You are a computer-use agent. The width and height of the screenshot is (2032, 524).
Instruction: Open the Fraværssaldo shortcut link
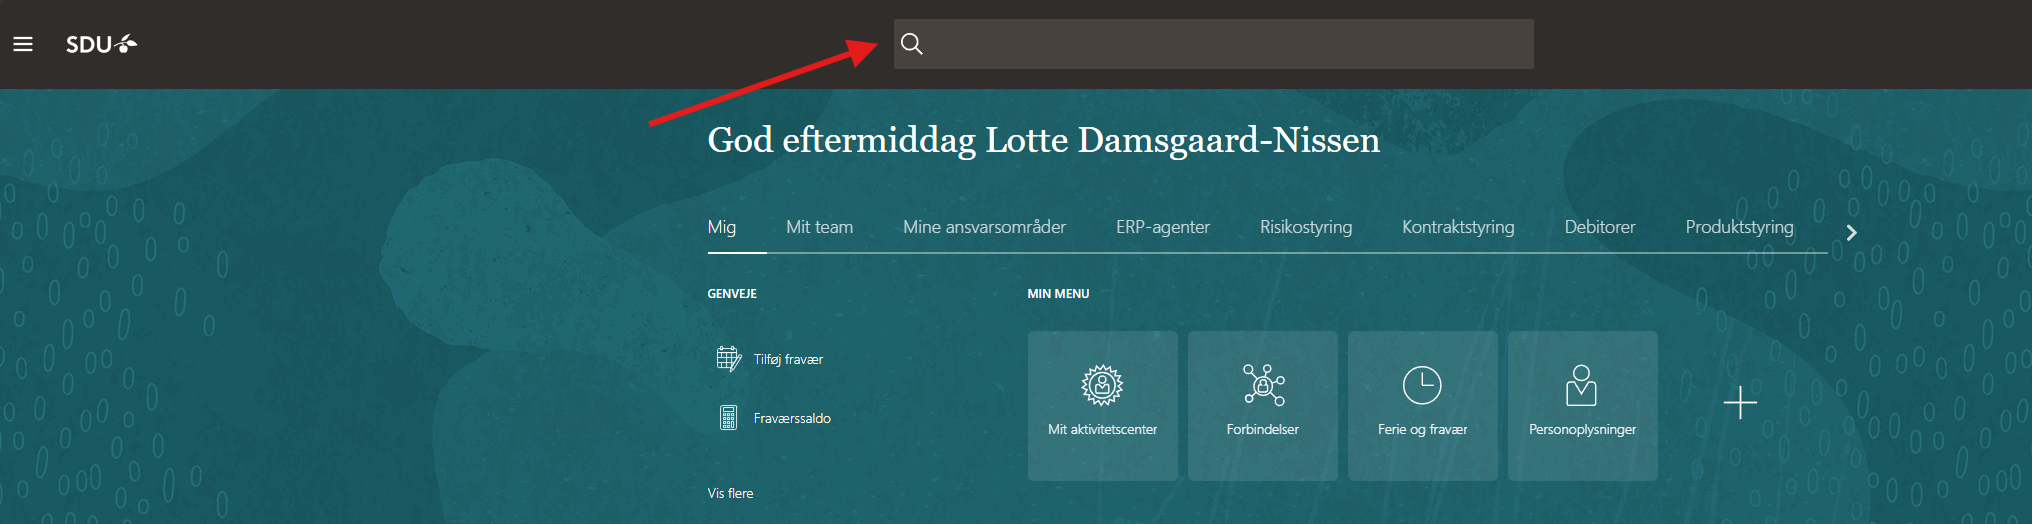pyautogui.click(x=792, y=418)
